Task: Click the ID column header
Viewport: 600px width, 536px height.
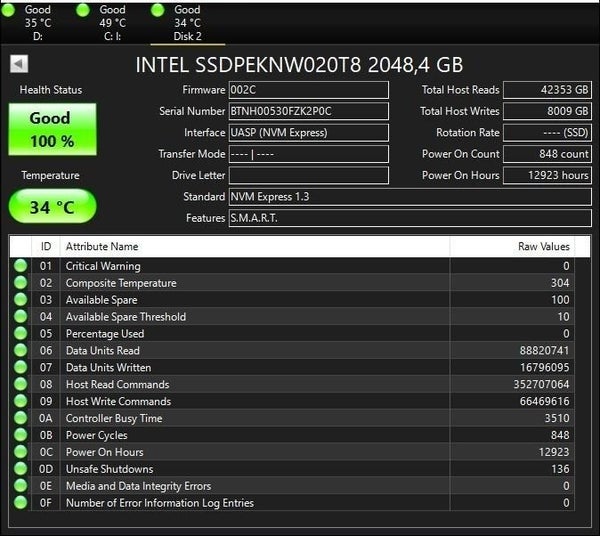Action: point(46,246)
